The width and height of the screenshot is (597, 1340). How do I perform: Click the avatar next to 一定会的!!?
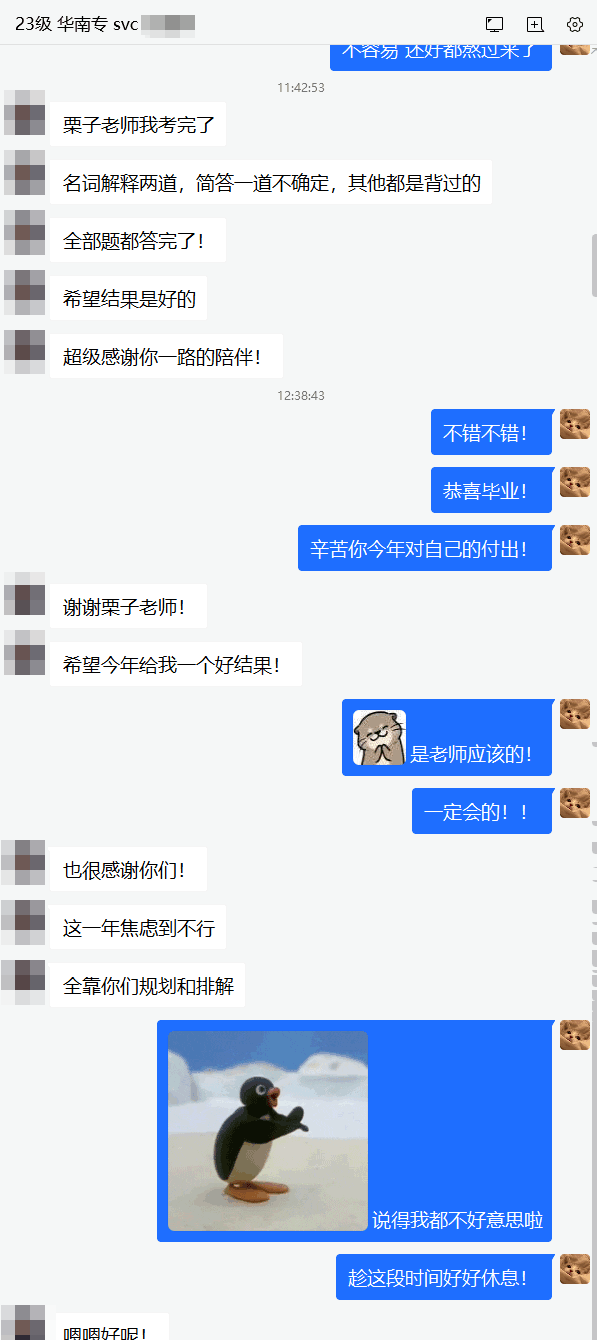click(x=575, y=803)
